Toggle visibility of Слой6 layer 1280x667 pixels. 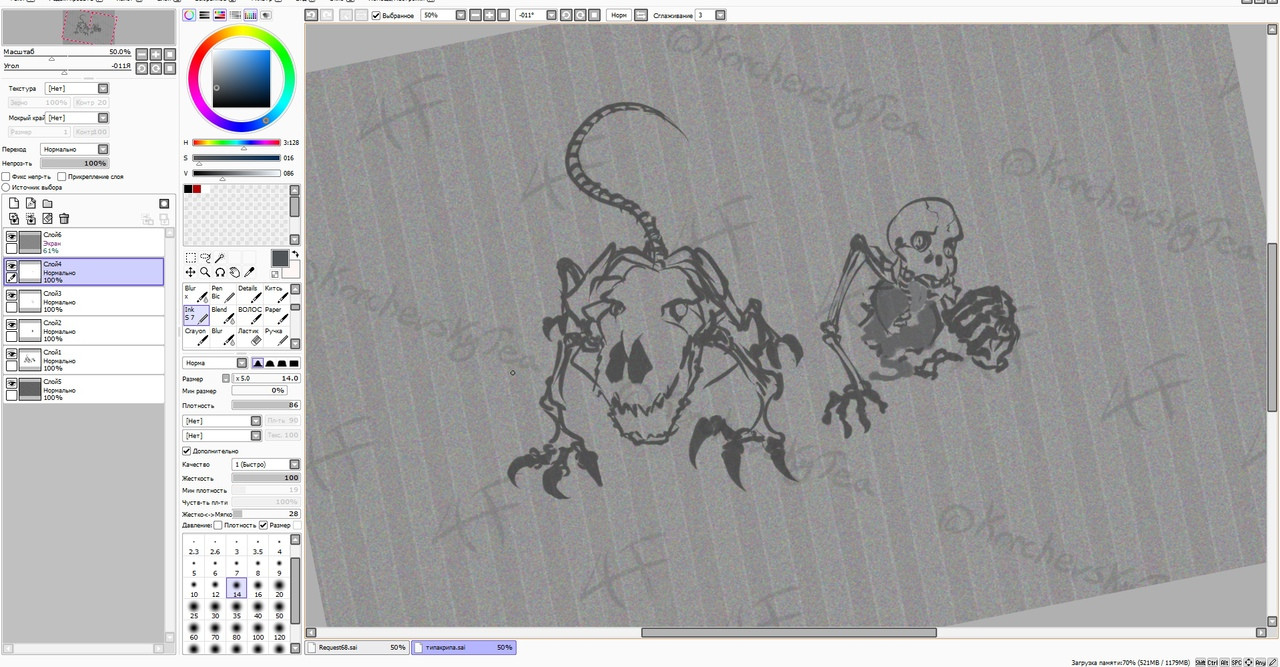coord(11,238)
